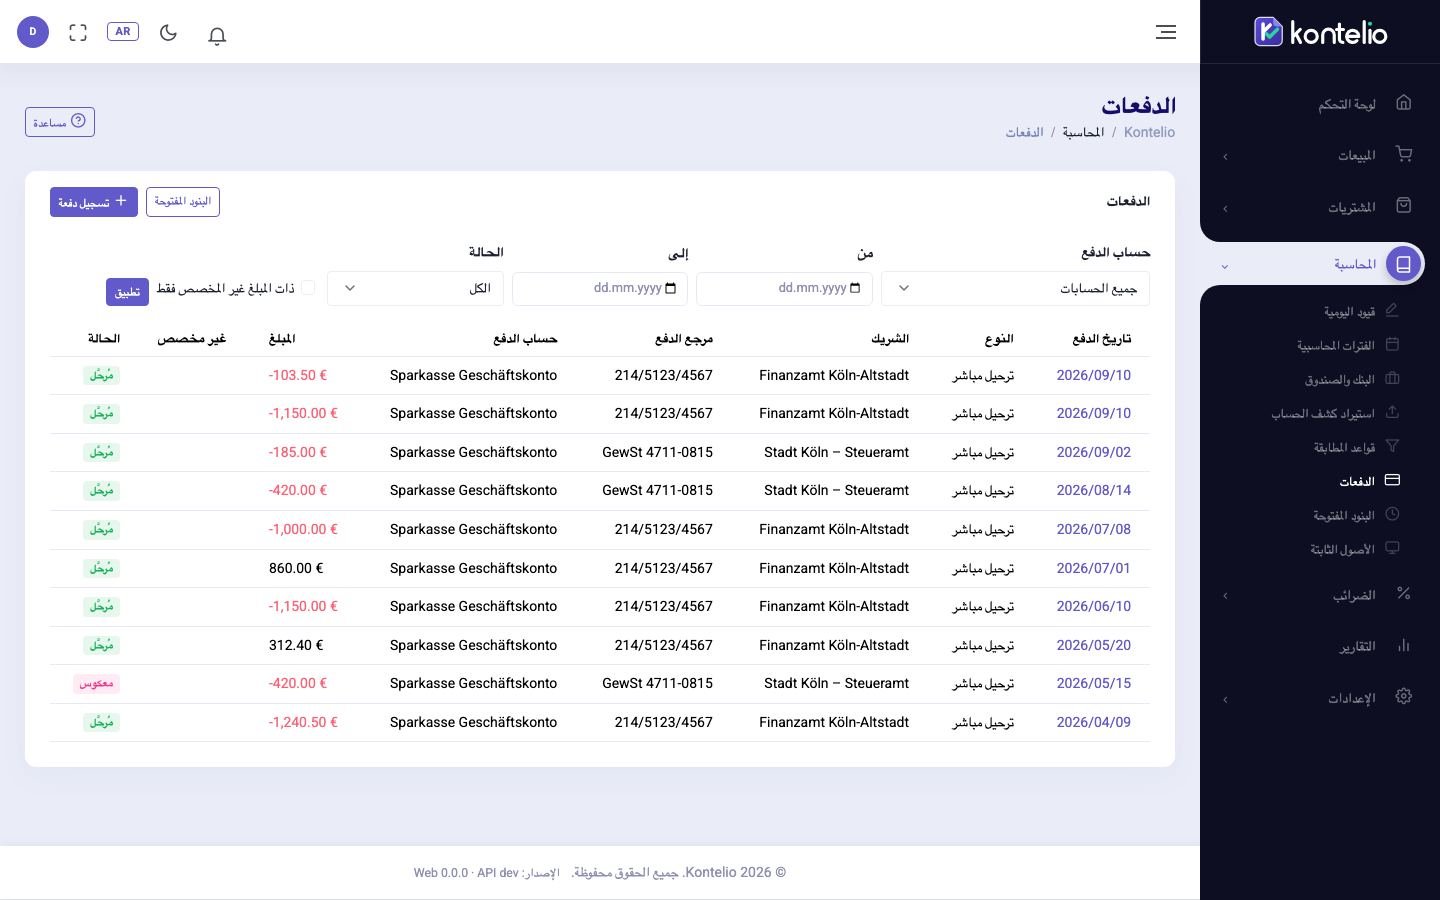Click البنود المفتوحة button in card header

[x=183, y=202]
